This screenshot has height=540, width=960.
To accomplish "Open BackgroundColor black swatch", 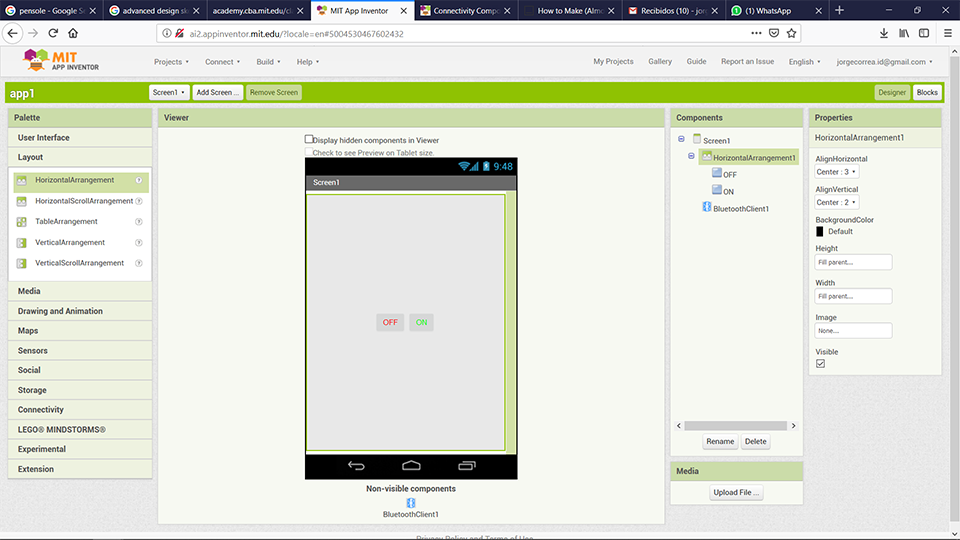I will (x=820, y=231).
